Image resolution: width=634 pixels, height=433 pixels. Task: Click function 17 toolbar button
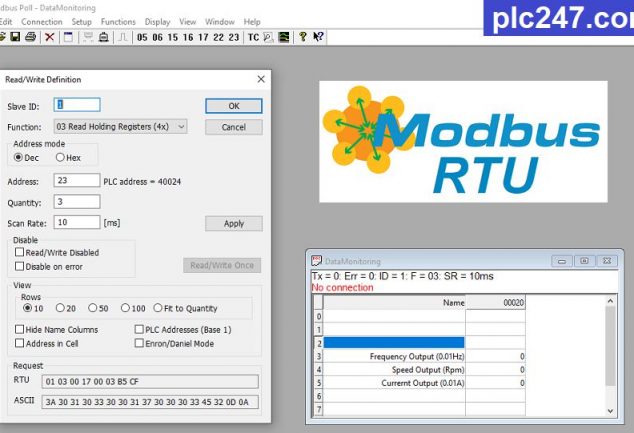click(203, 38)
